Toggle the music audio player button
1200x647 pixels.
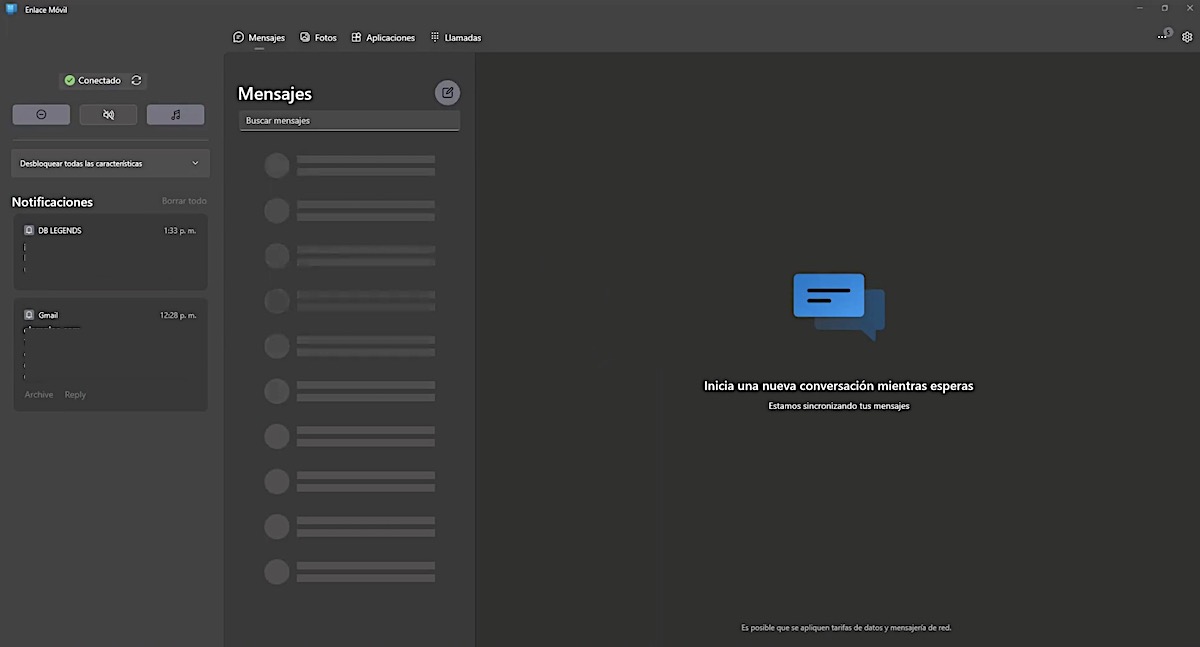coord(175,115)
